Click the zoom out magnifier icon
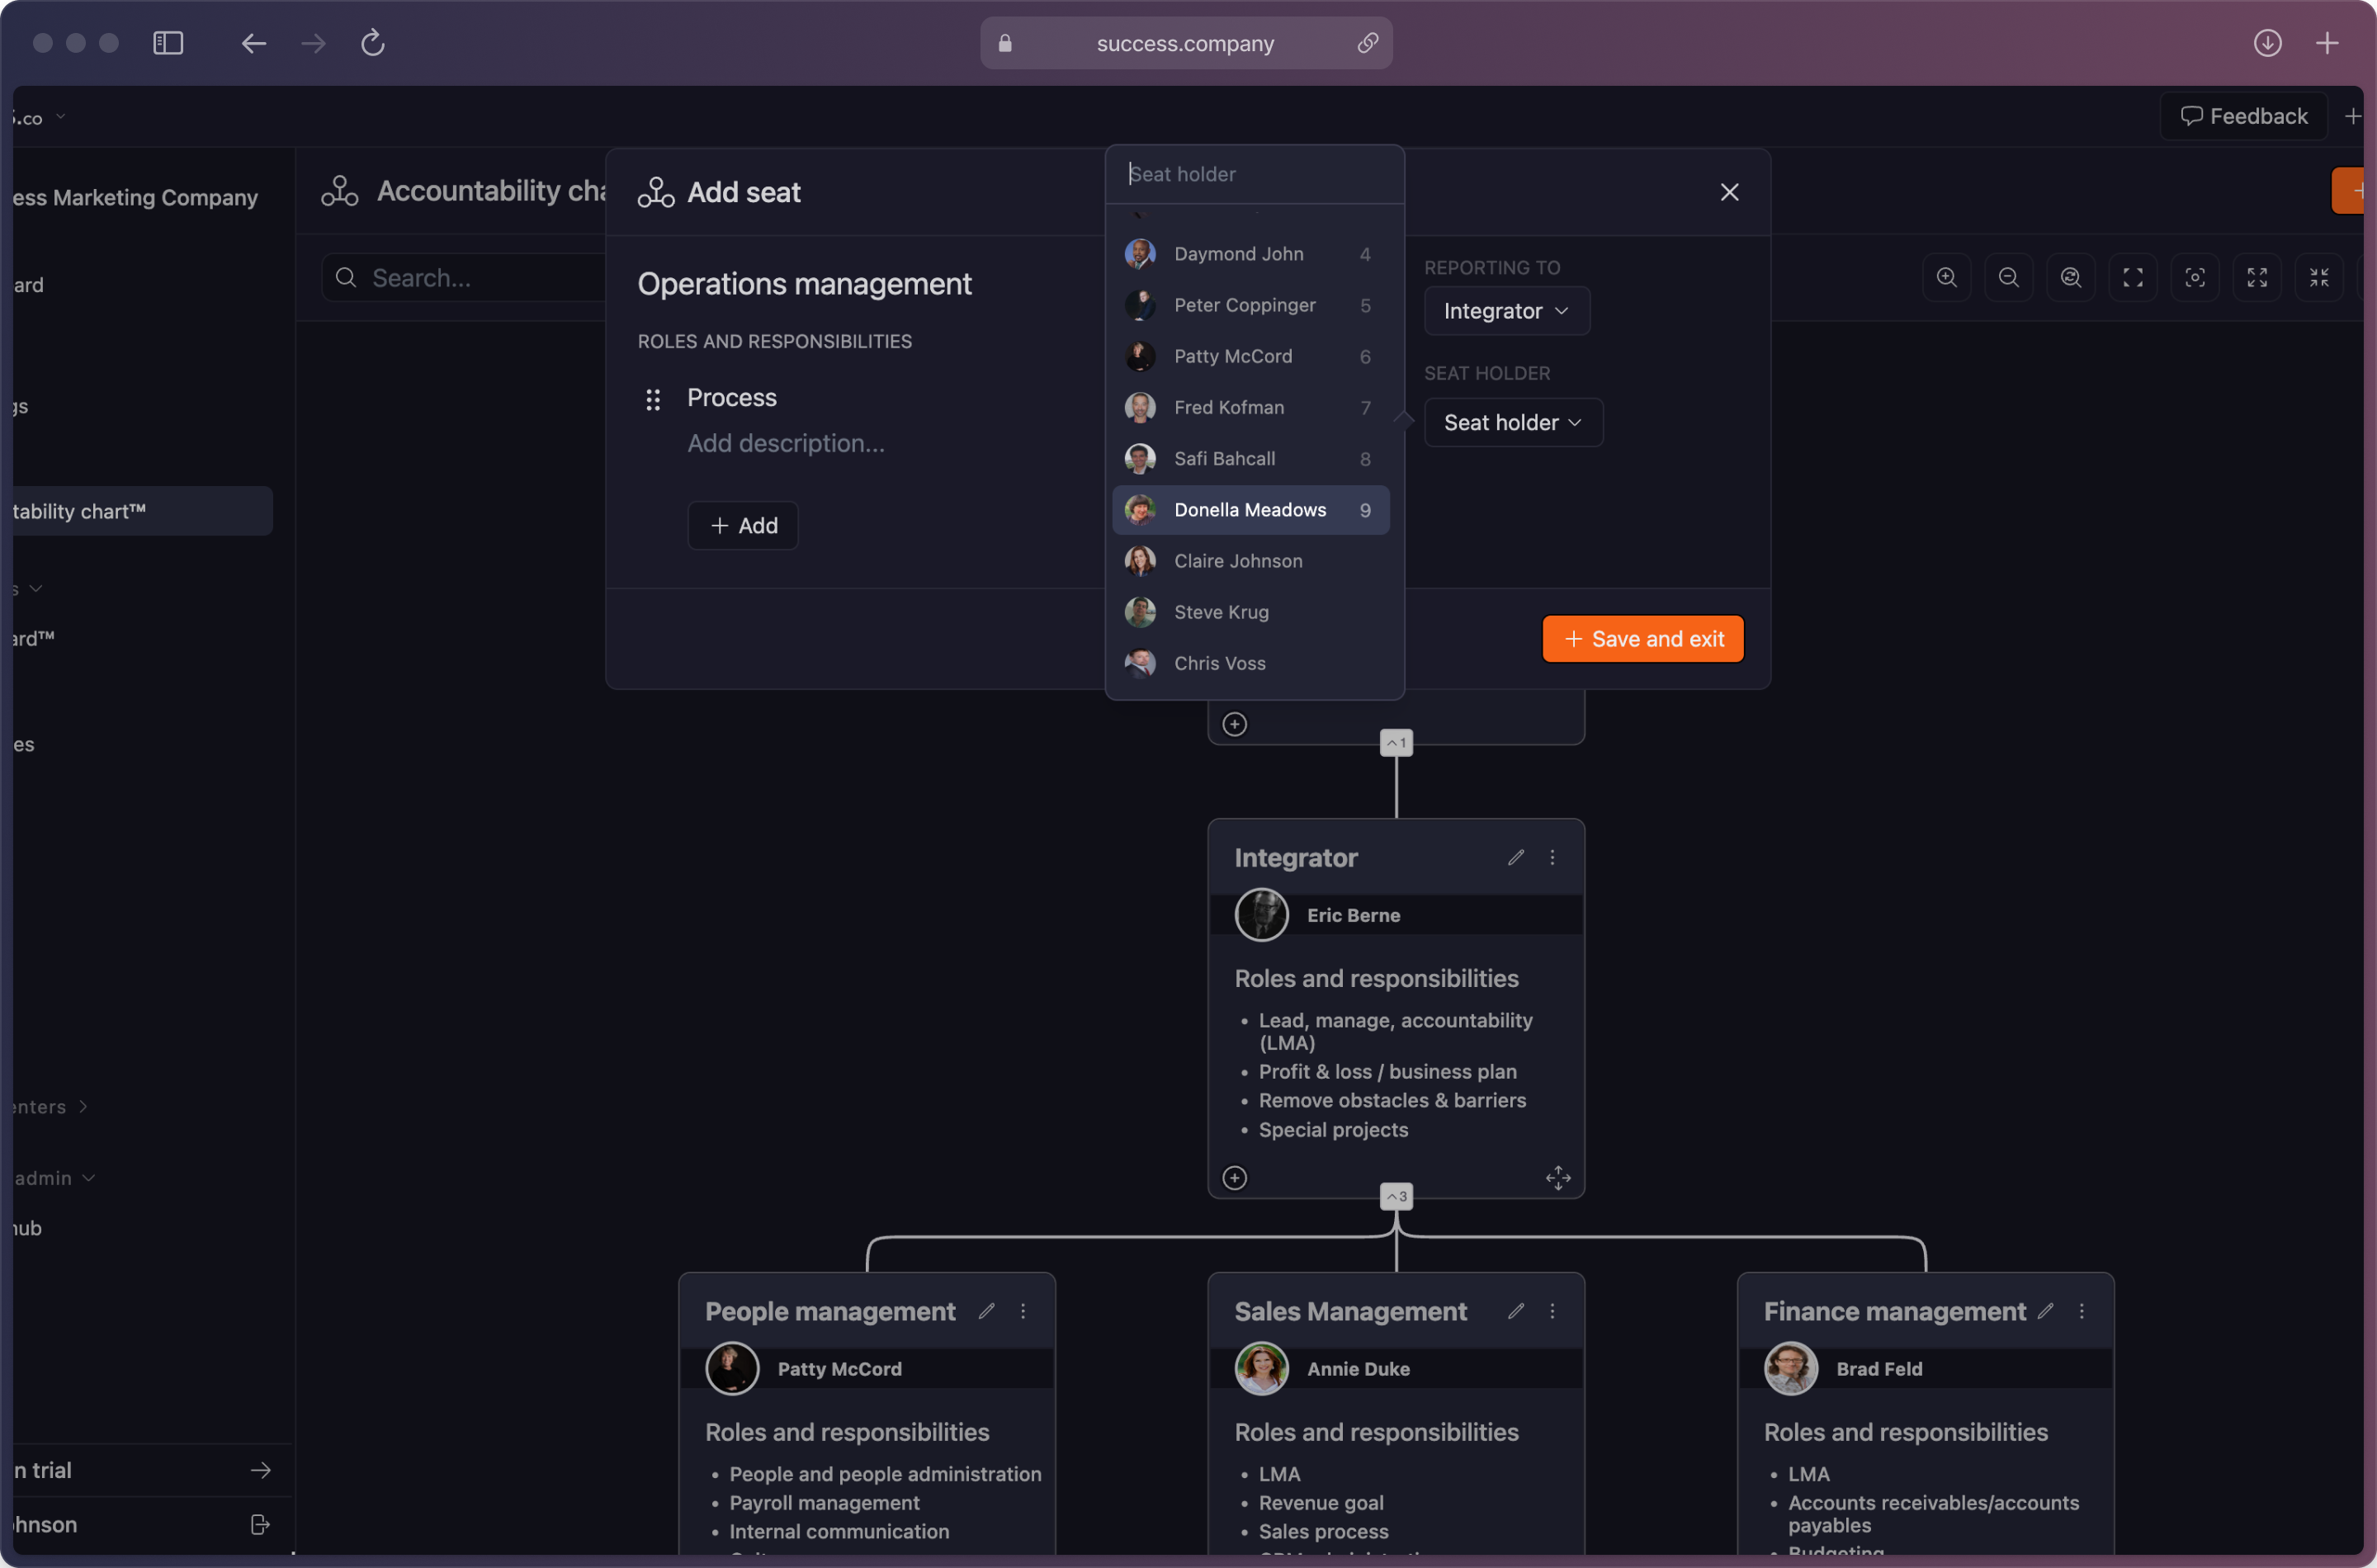Viewport: 2377px width, 1568px height. [x=2008, y=277]
